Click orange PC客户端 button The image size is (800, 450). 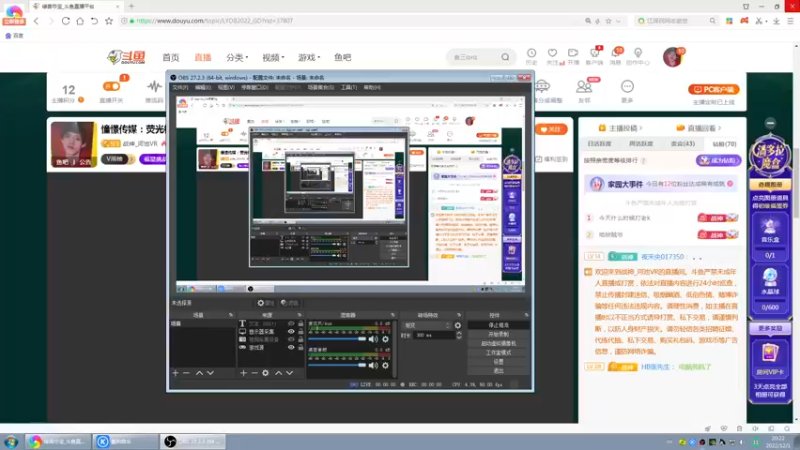[x=713, y=89]
